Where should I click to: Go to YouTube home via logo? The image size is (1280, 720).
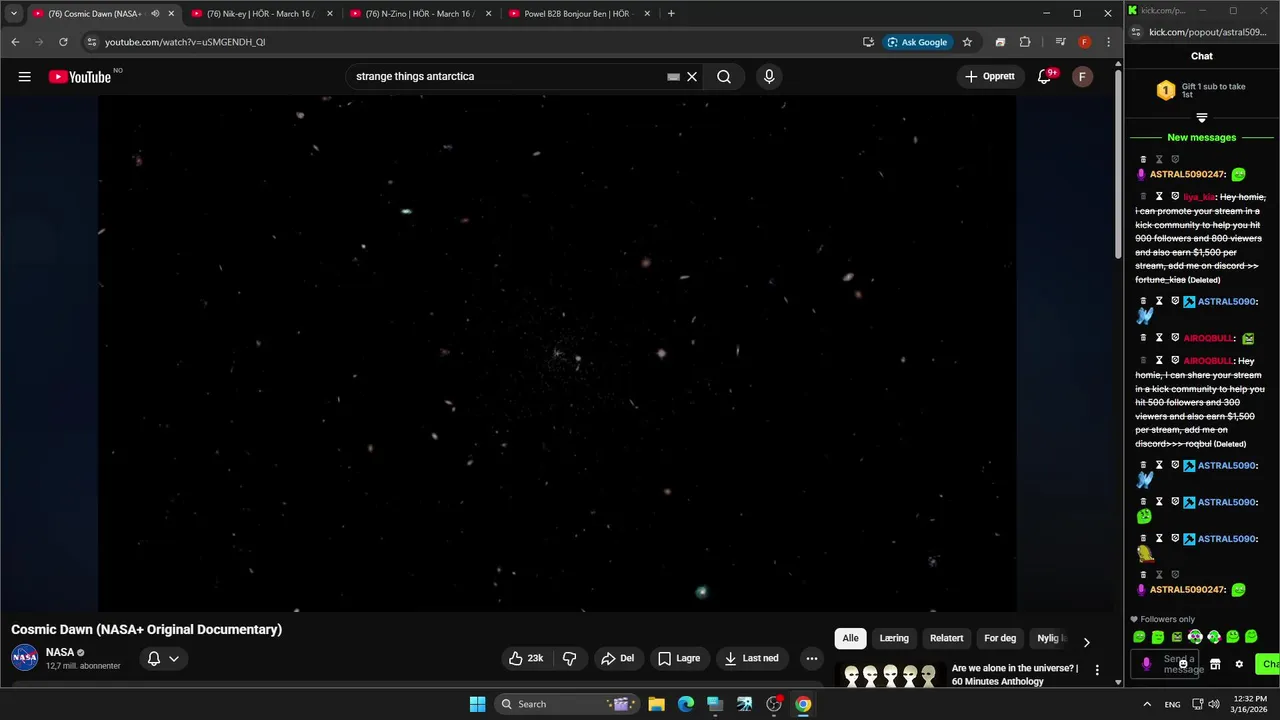80,77
